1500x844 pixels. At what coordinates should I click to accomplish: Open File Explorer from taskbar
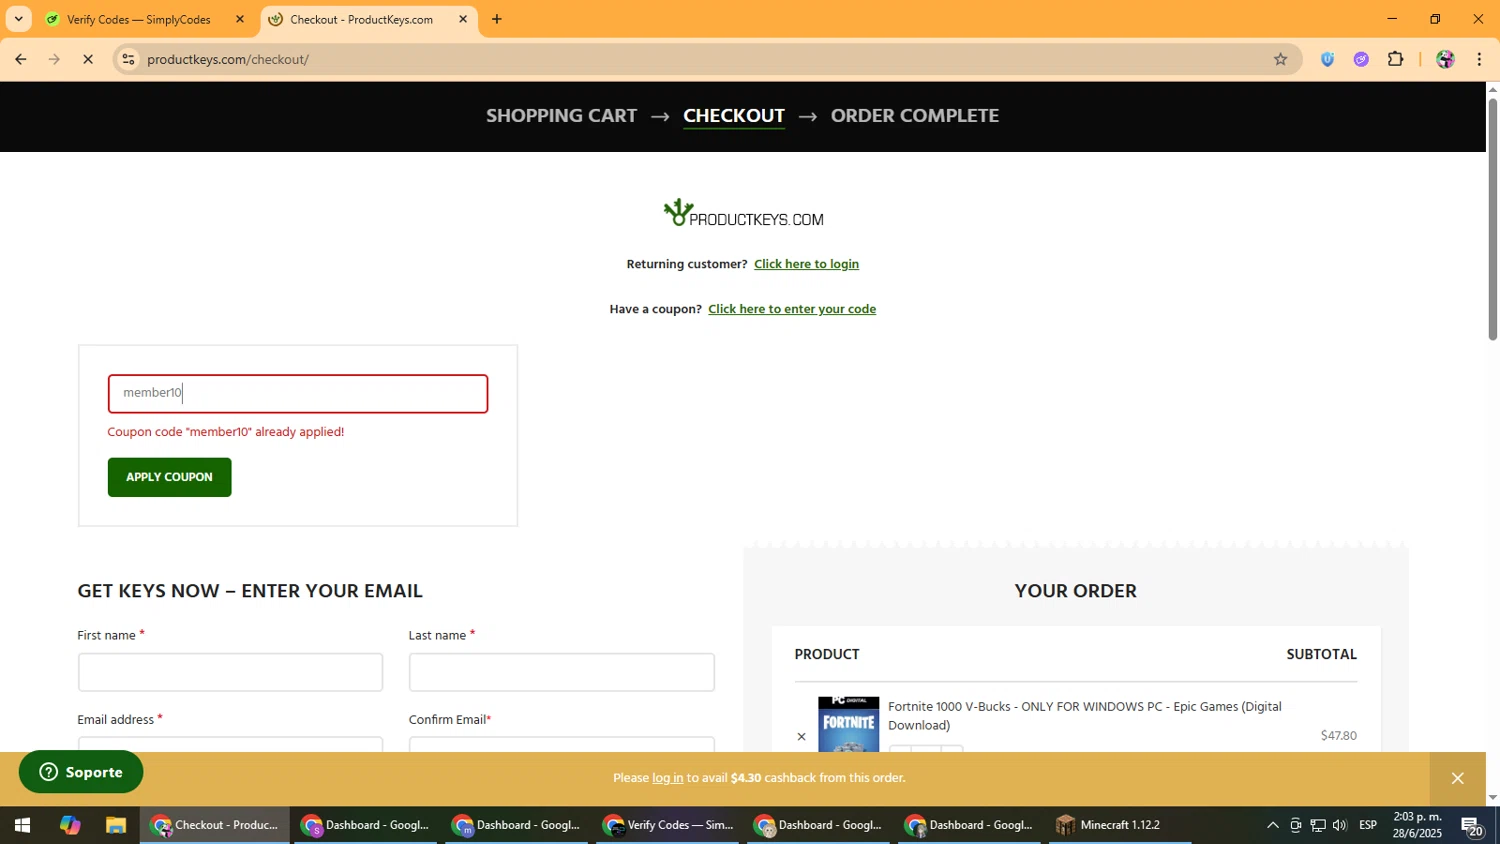(x=116, y=825)
